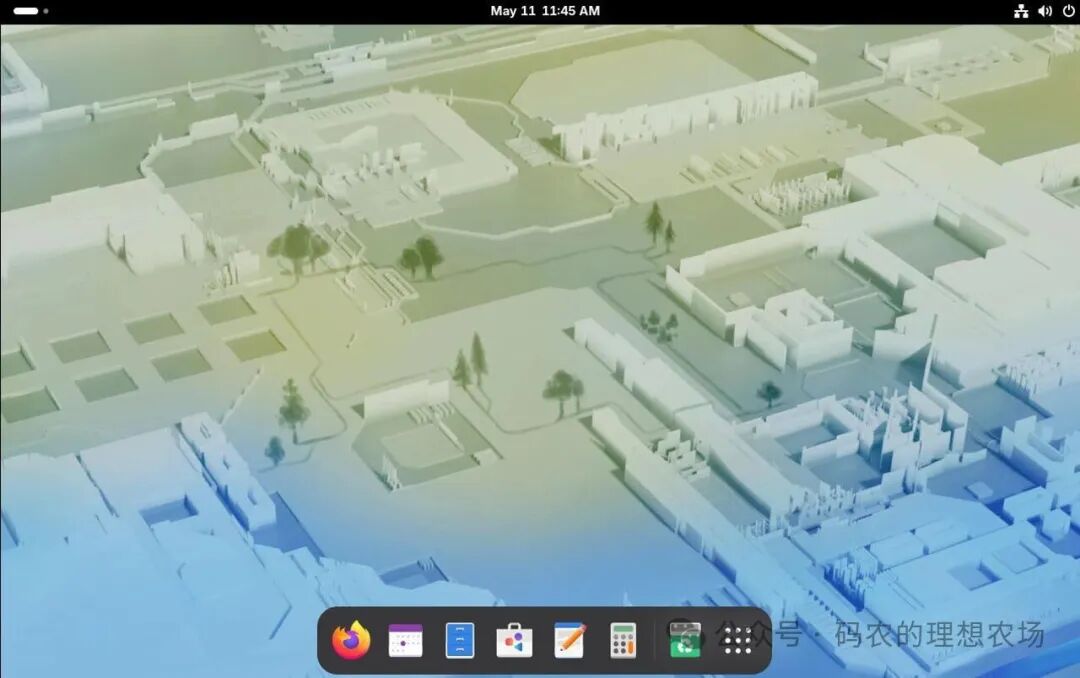Screen dimensions: 1080x678
Task: Open the green trash icon in the dock
Action: click(x=685, y=640)
